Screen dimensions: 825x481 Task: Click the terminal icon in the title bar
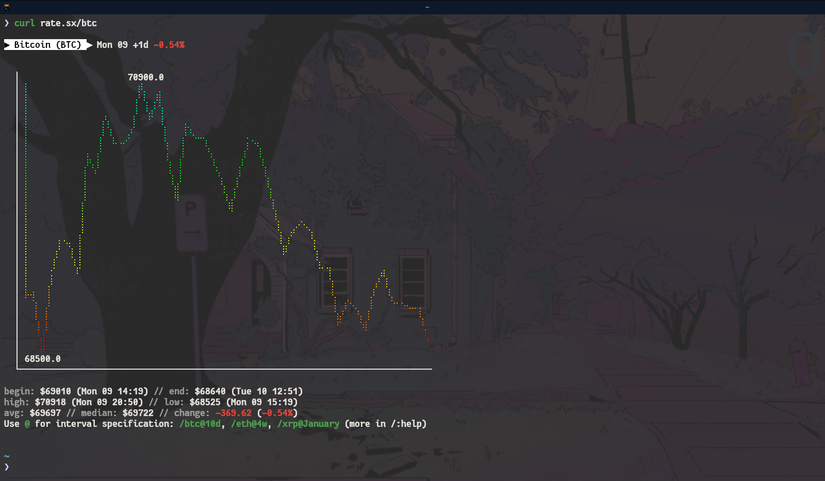tap(6, 7)
